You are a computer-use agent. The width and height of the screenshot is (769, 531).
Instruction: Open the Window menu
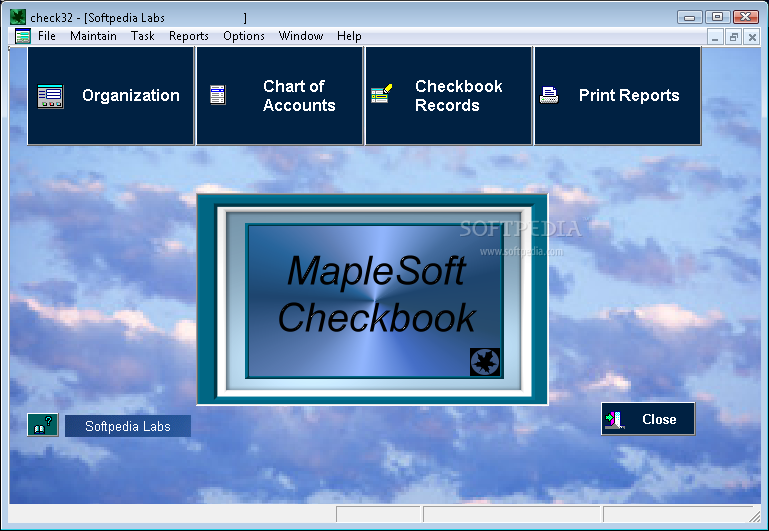coord(301,36)
